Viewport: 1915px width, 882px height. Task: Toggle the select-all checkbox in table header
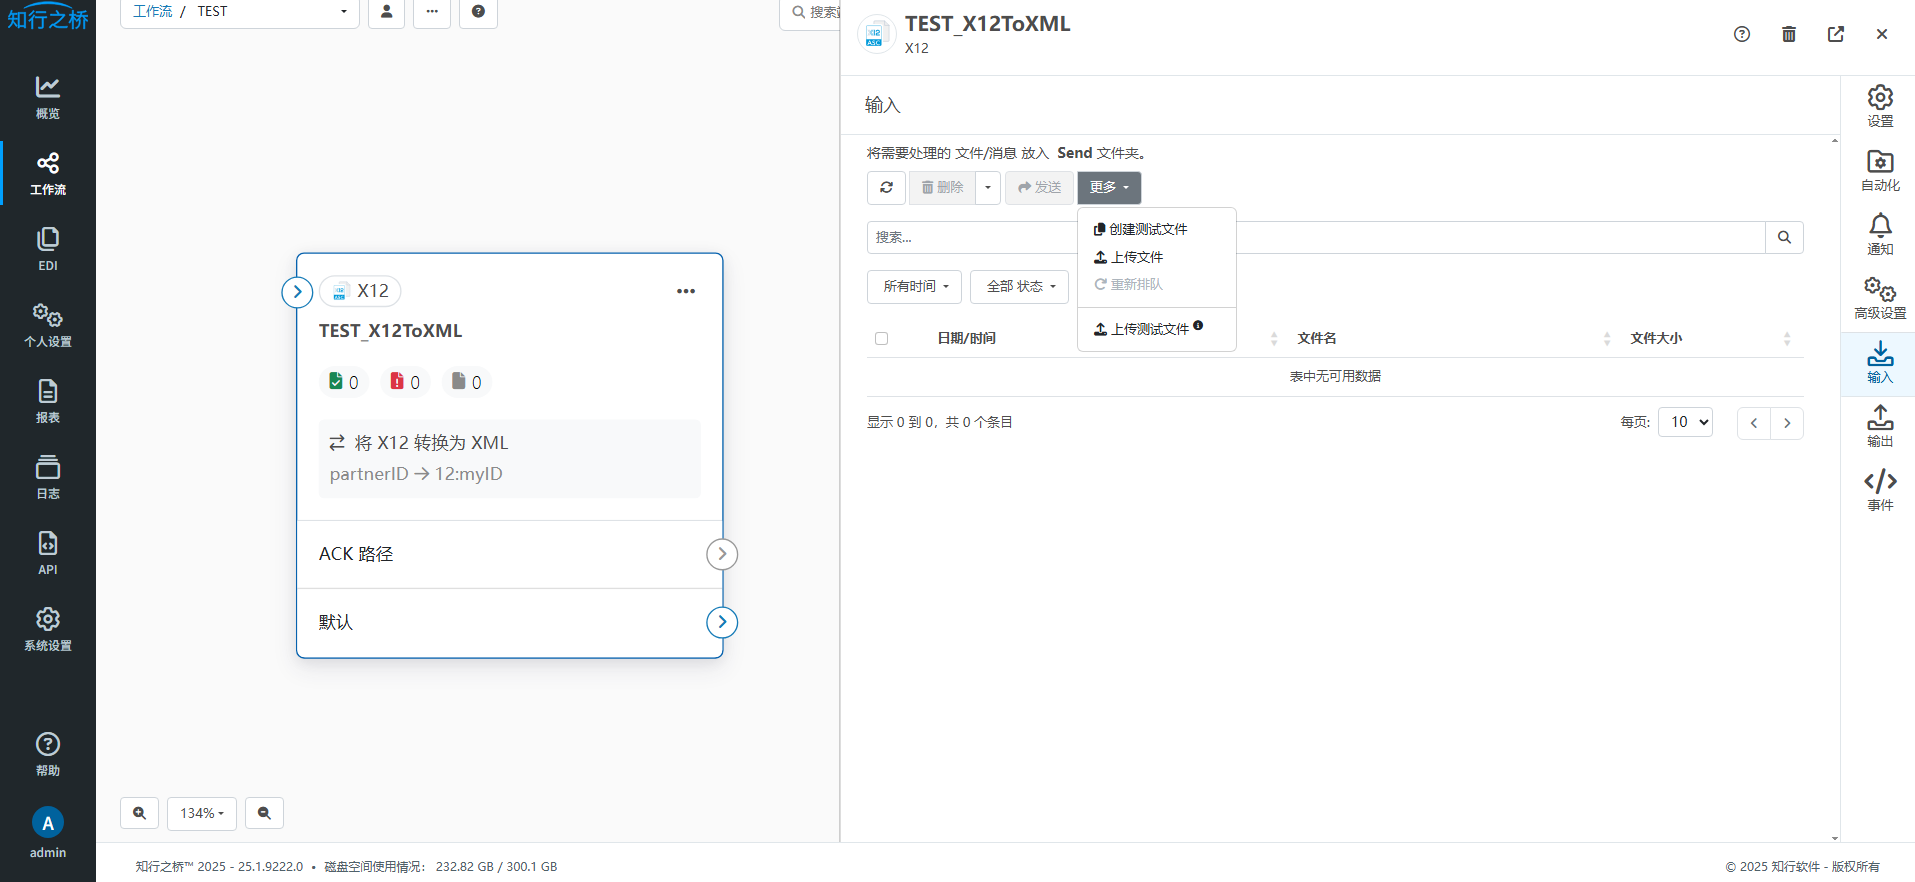[x=881, y=339]
